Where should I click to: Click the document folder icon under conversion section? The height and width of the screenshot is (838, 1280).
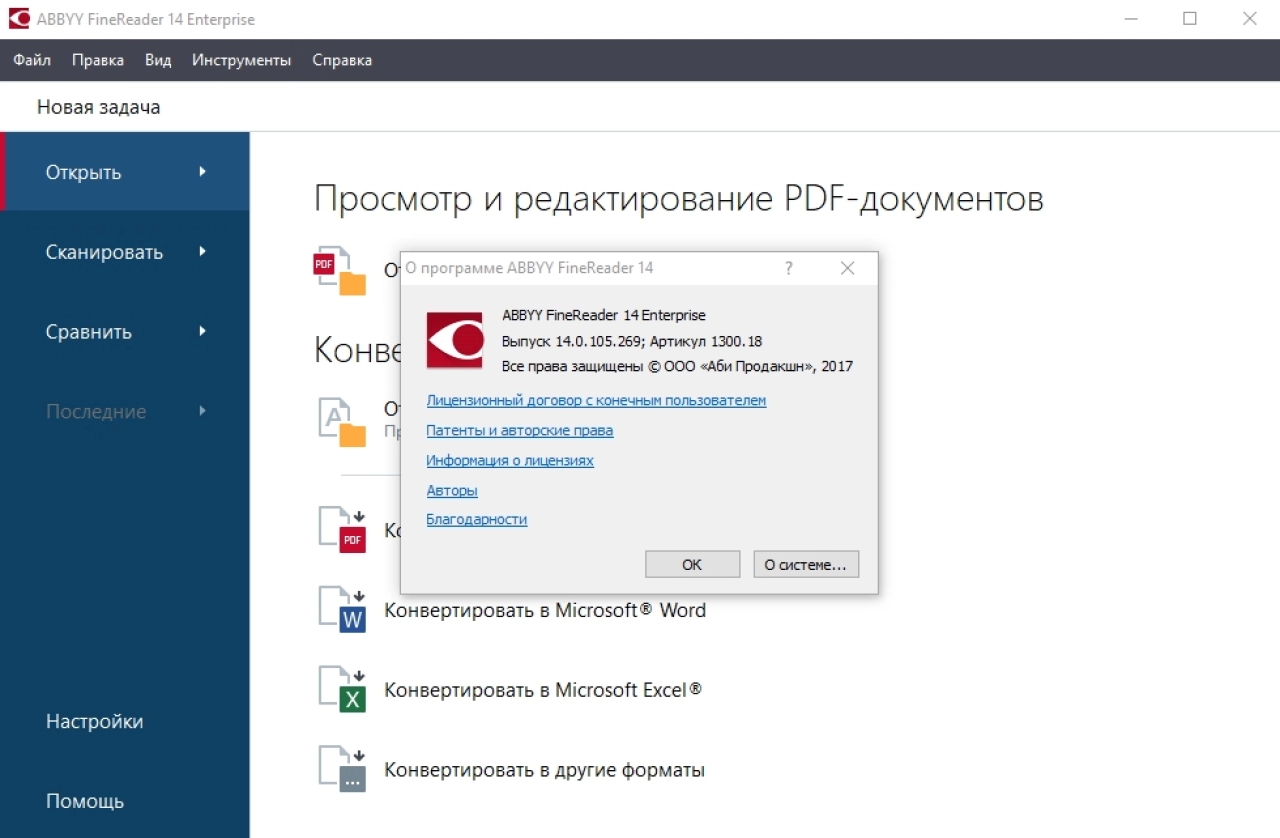[x=341, y=421]
